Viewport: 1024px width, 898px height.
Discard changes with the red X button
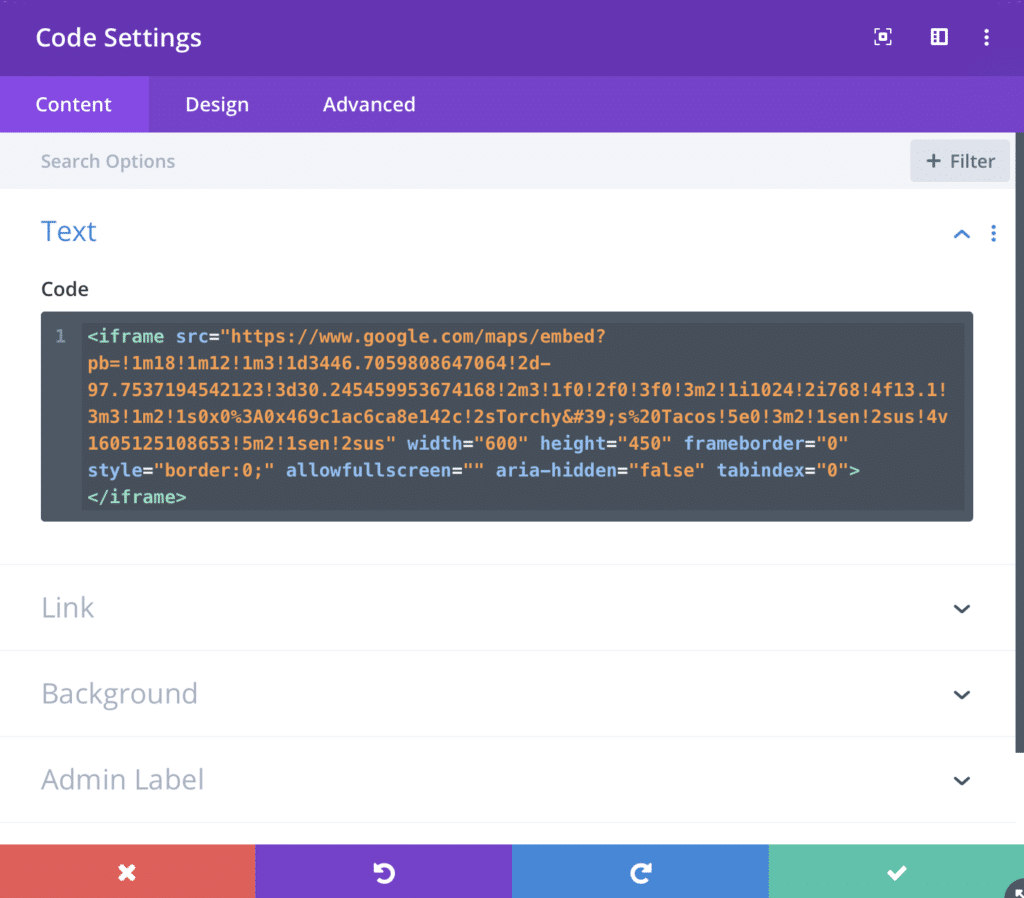(x=127, y=872)
